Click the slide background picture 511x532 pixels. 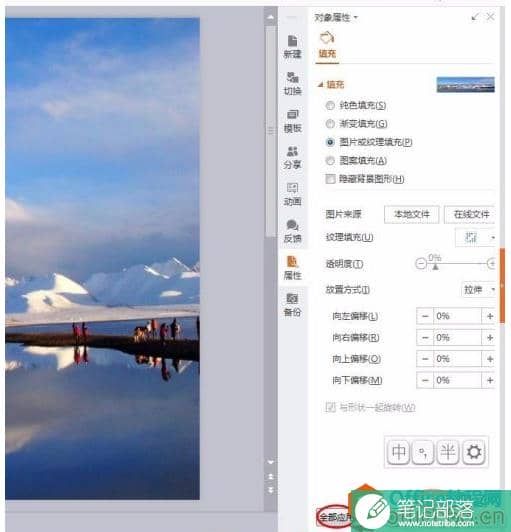[102, 259]
